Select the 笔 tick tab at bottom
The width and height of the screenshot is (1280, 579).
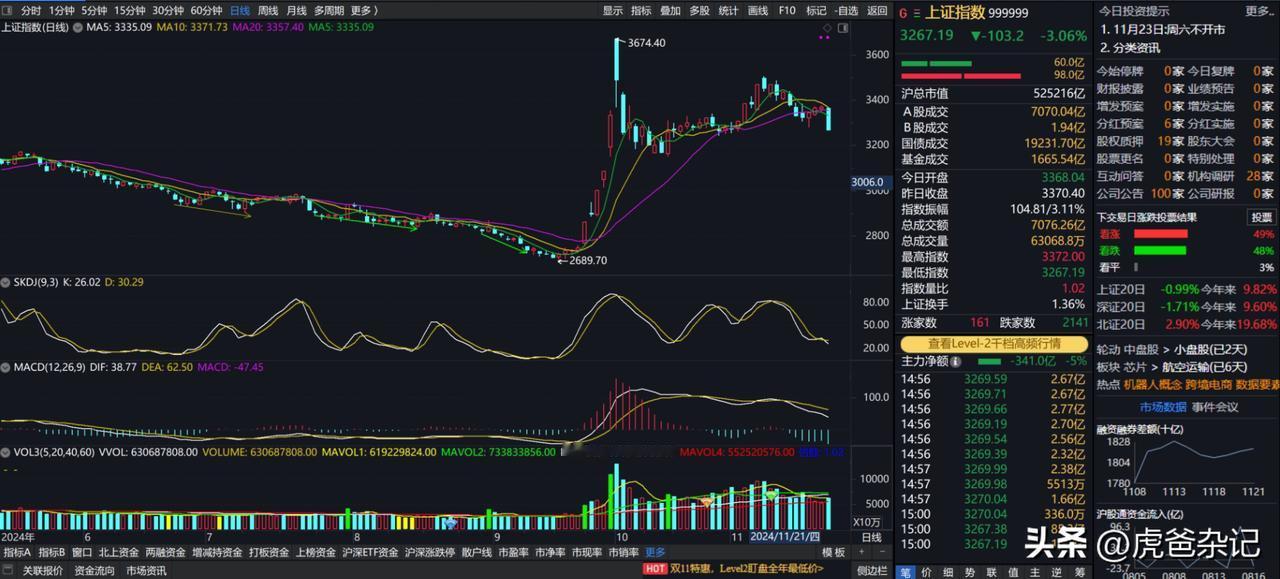[905, 571]
